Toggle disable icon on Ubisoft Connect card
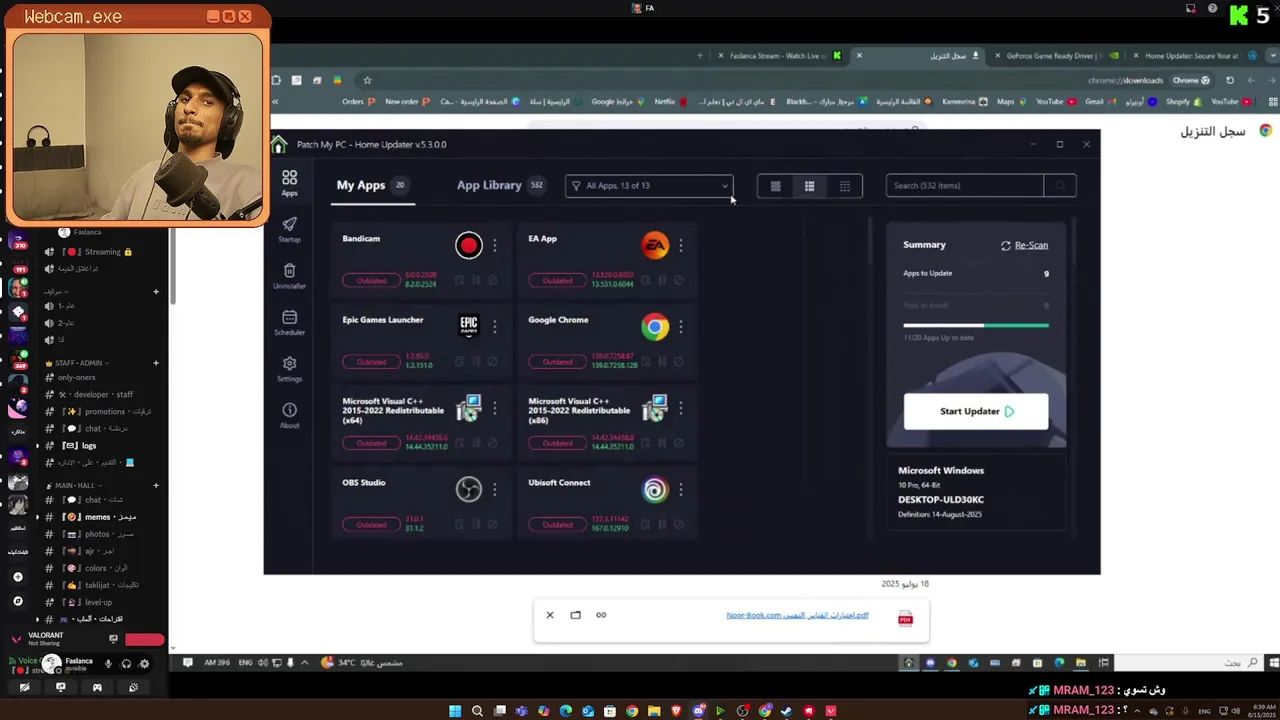The width and height of the screenshot is (1280, 720). [x=679, y=525]
